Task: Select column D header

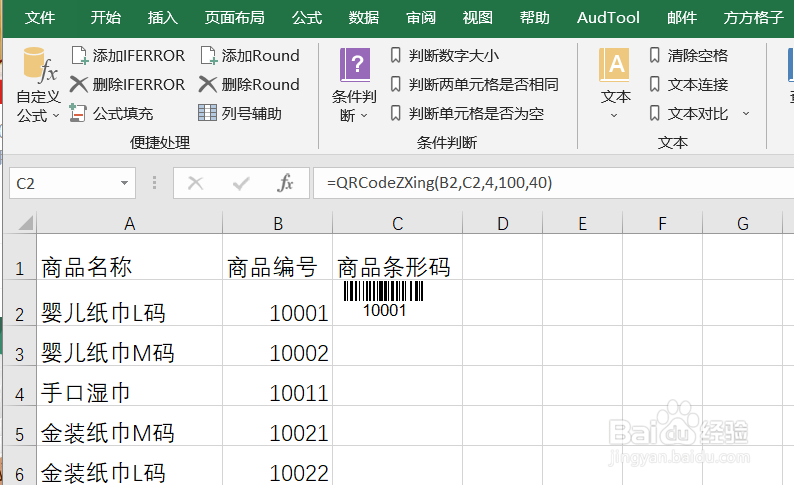Action: 502,223
